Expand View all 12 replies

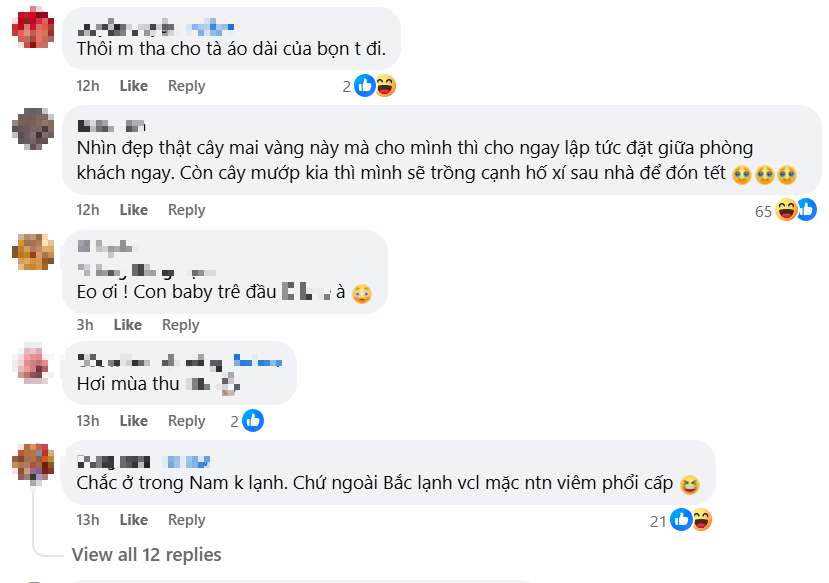click(x=146, y=554)
